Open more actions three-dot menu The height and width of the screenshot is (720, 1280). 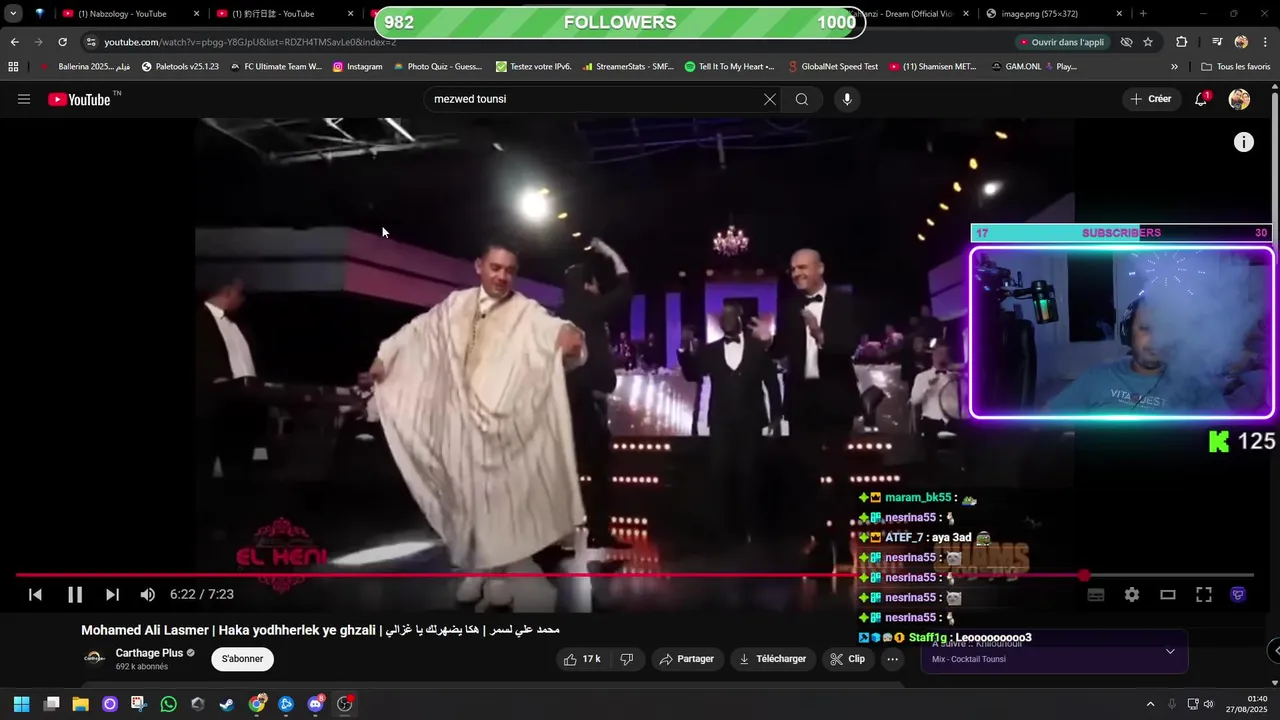pos(892,659)
